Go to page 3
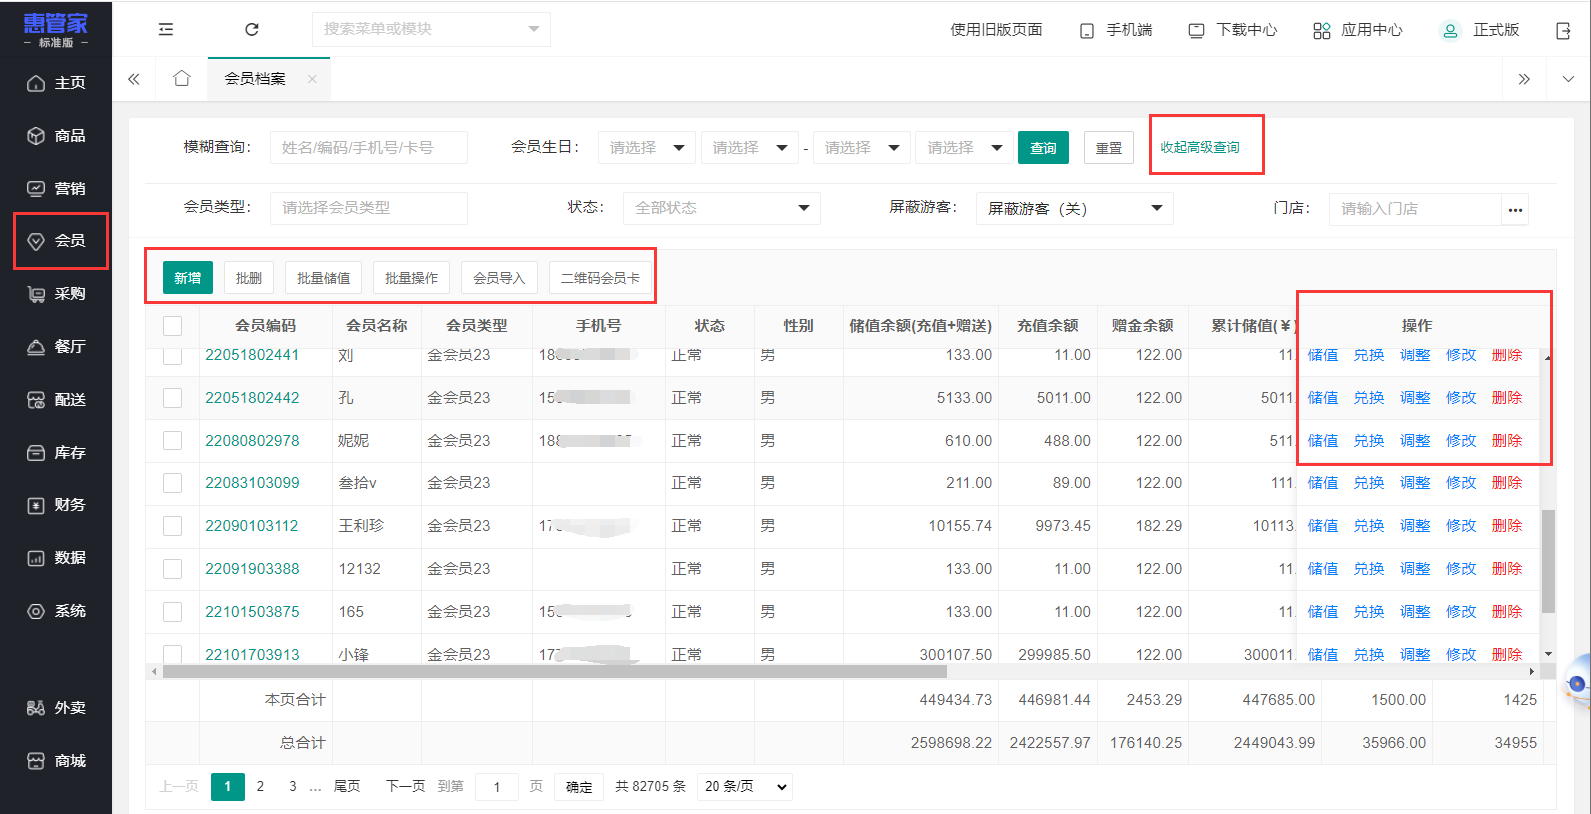The image size is (1591, 814). [293, 787]
